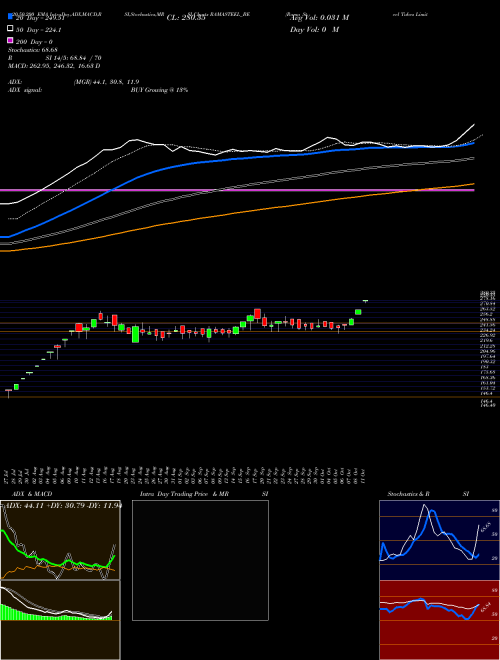Click the last green candlestick at chart top
This screenshot has width=500, height=660.
click(365, 301)
